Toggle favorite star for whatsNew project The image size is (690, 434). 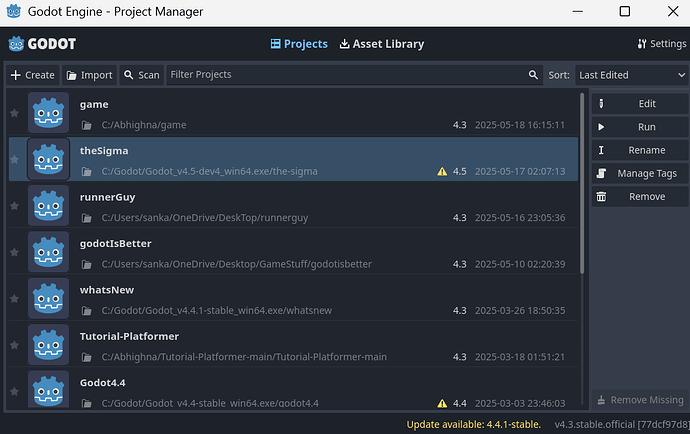point(15,298)
